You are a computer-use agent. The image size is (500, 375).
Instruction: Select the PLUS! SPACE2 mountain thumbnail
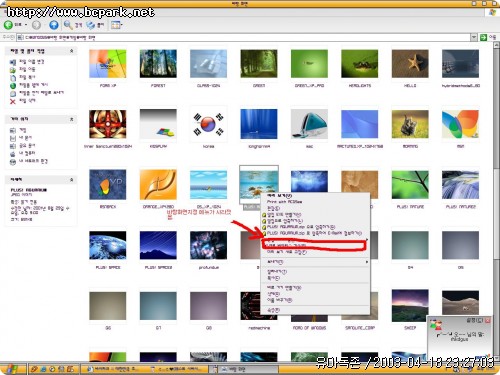coord(158,246)
